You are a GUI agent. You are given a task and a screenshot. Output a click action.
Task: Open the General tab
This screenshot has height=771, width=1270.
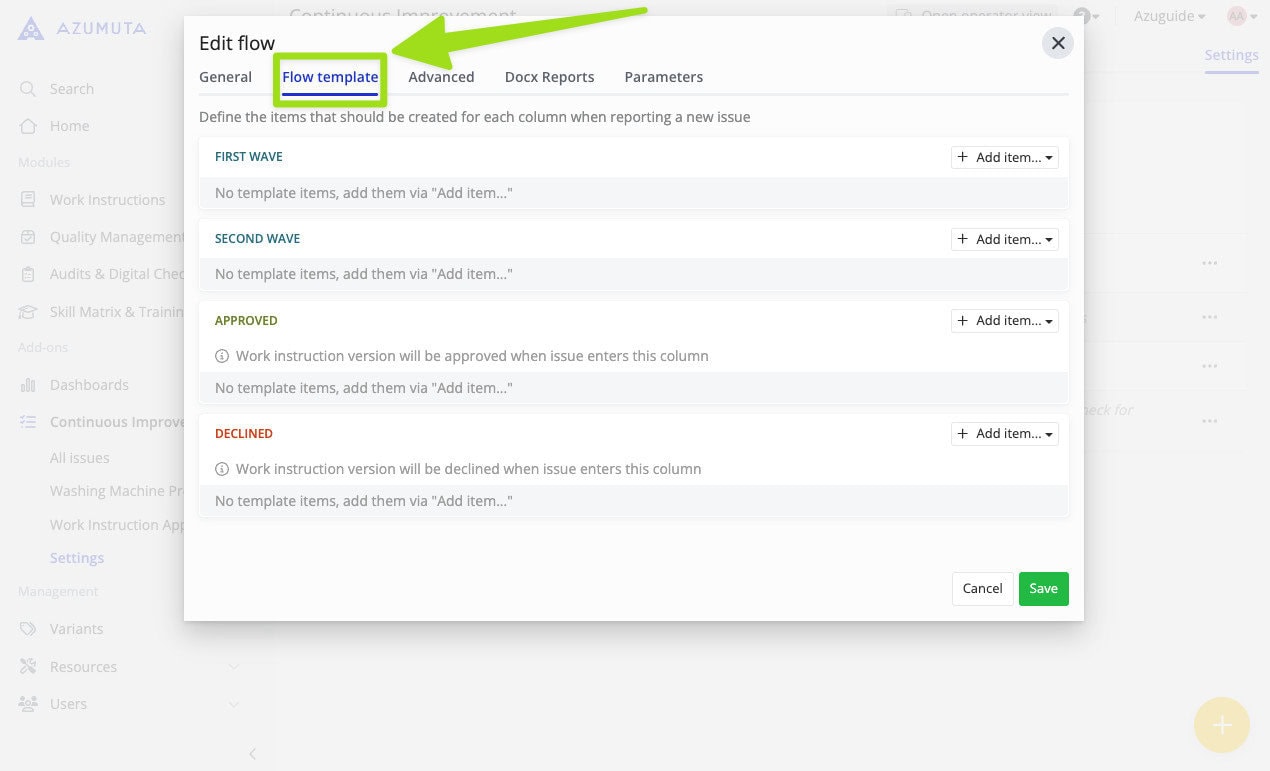[225, 77]
